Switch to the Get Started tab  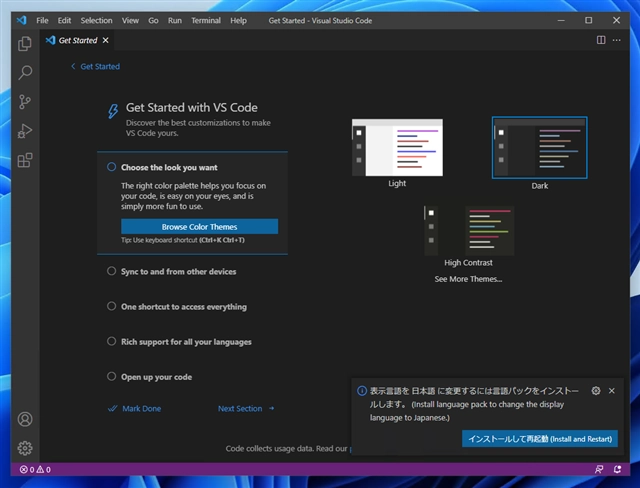coord(78,40)
